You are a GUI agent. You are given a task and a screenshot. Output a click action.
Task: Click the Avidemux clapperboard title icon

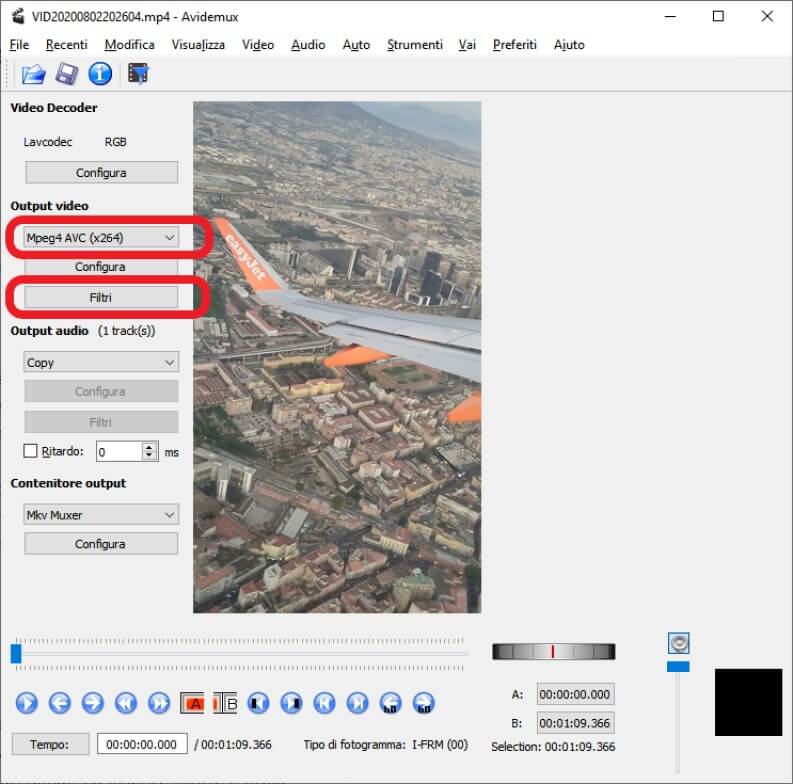click(x=18, y=16)
